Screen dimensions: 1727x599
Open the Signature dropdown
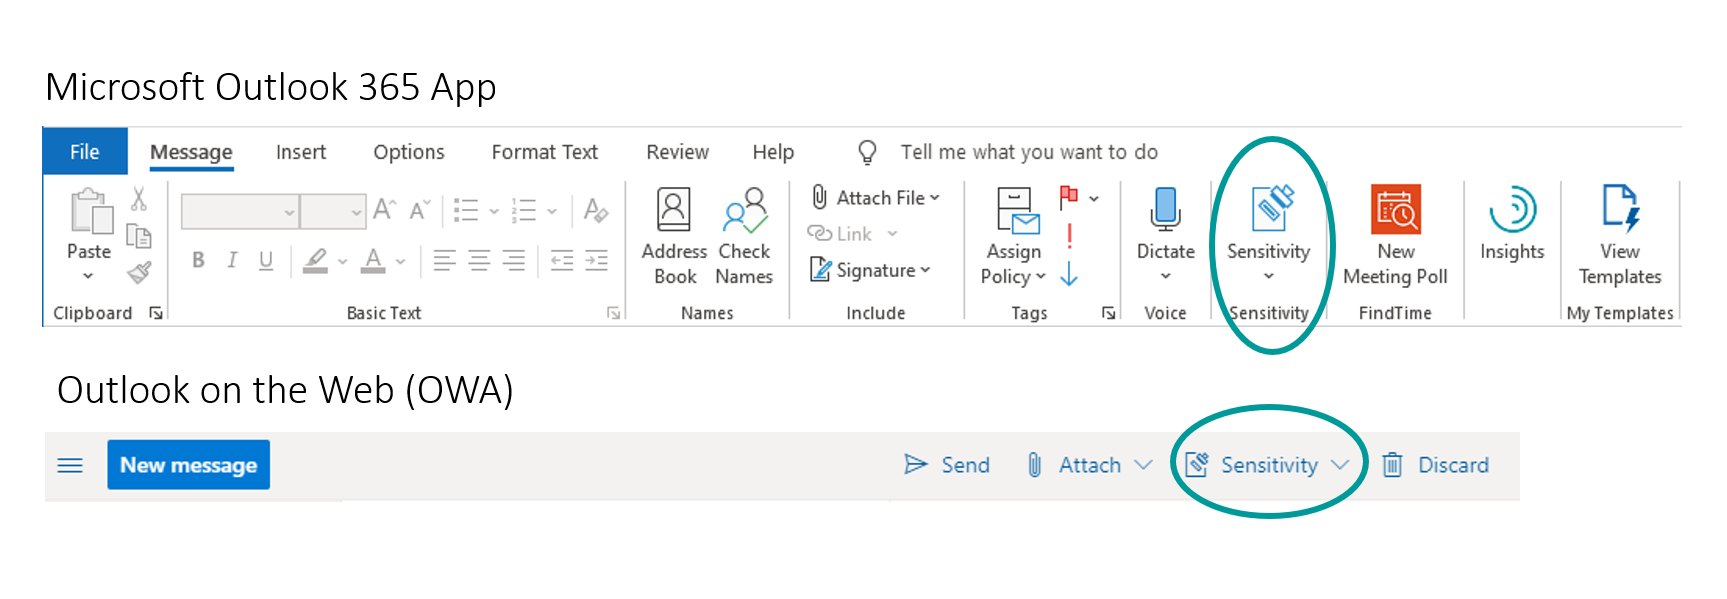pyautogui.click(x=870, y=270)
